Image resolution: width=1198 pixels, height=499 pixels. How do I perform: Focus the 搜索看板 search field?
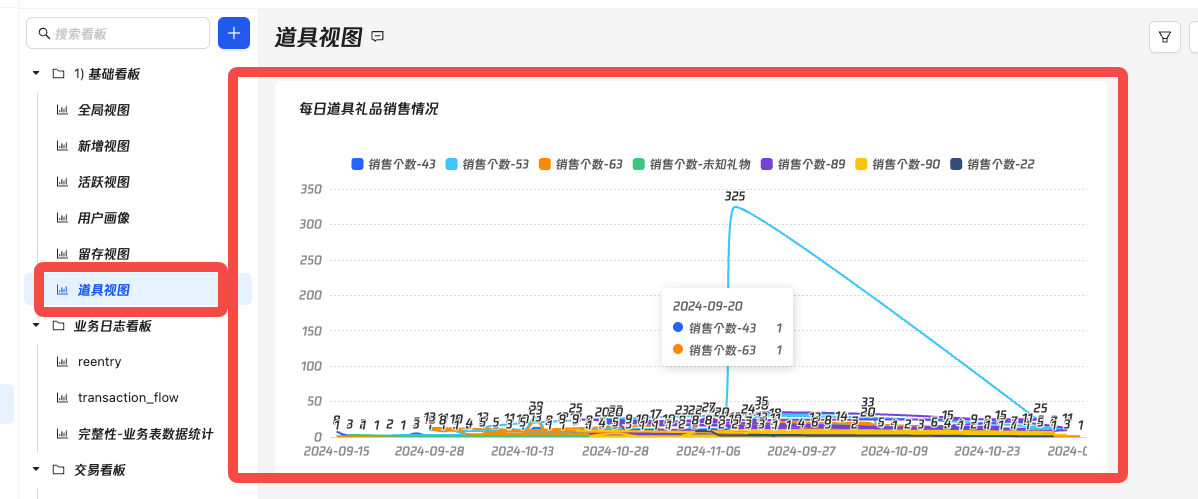[118, 33]
